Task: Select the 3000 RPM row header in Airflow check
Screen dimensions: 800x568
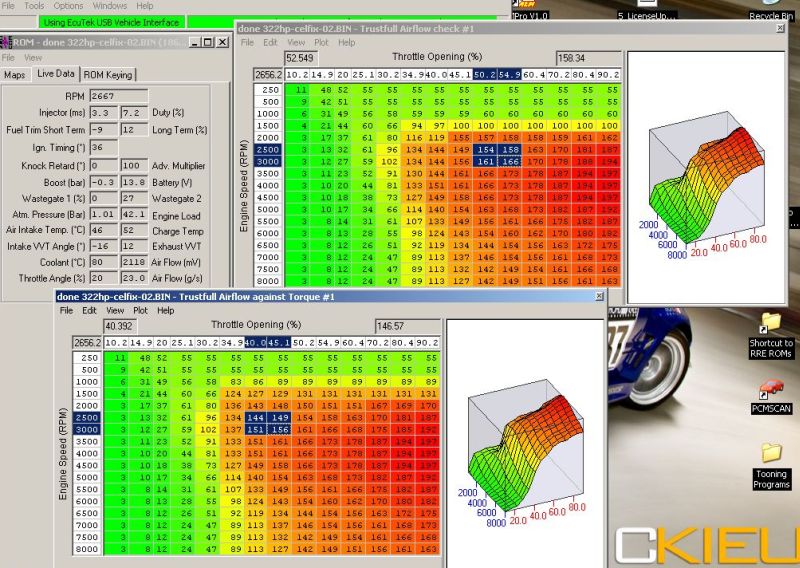Action: point(267,161)
